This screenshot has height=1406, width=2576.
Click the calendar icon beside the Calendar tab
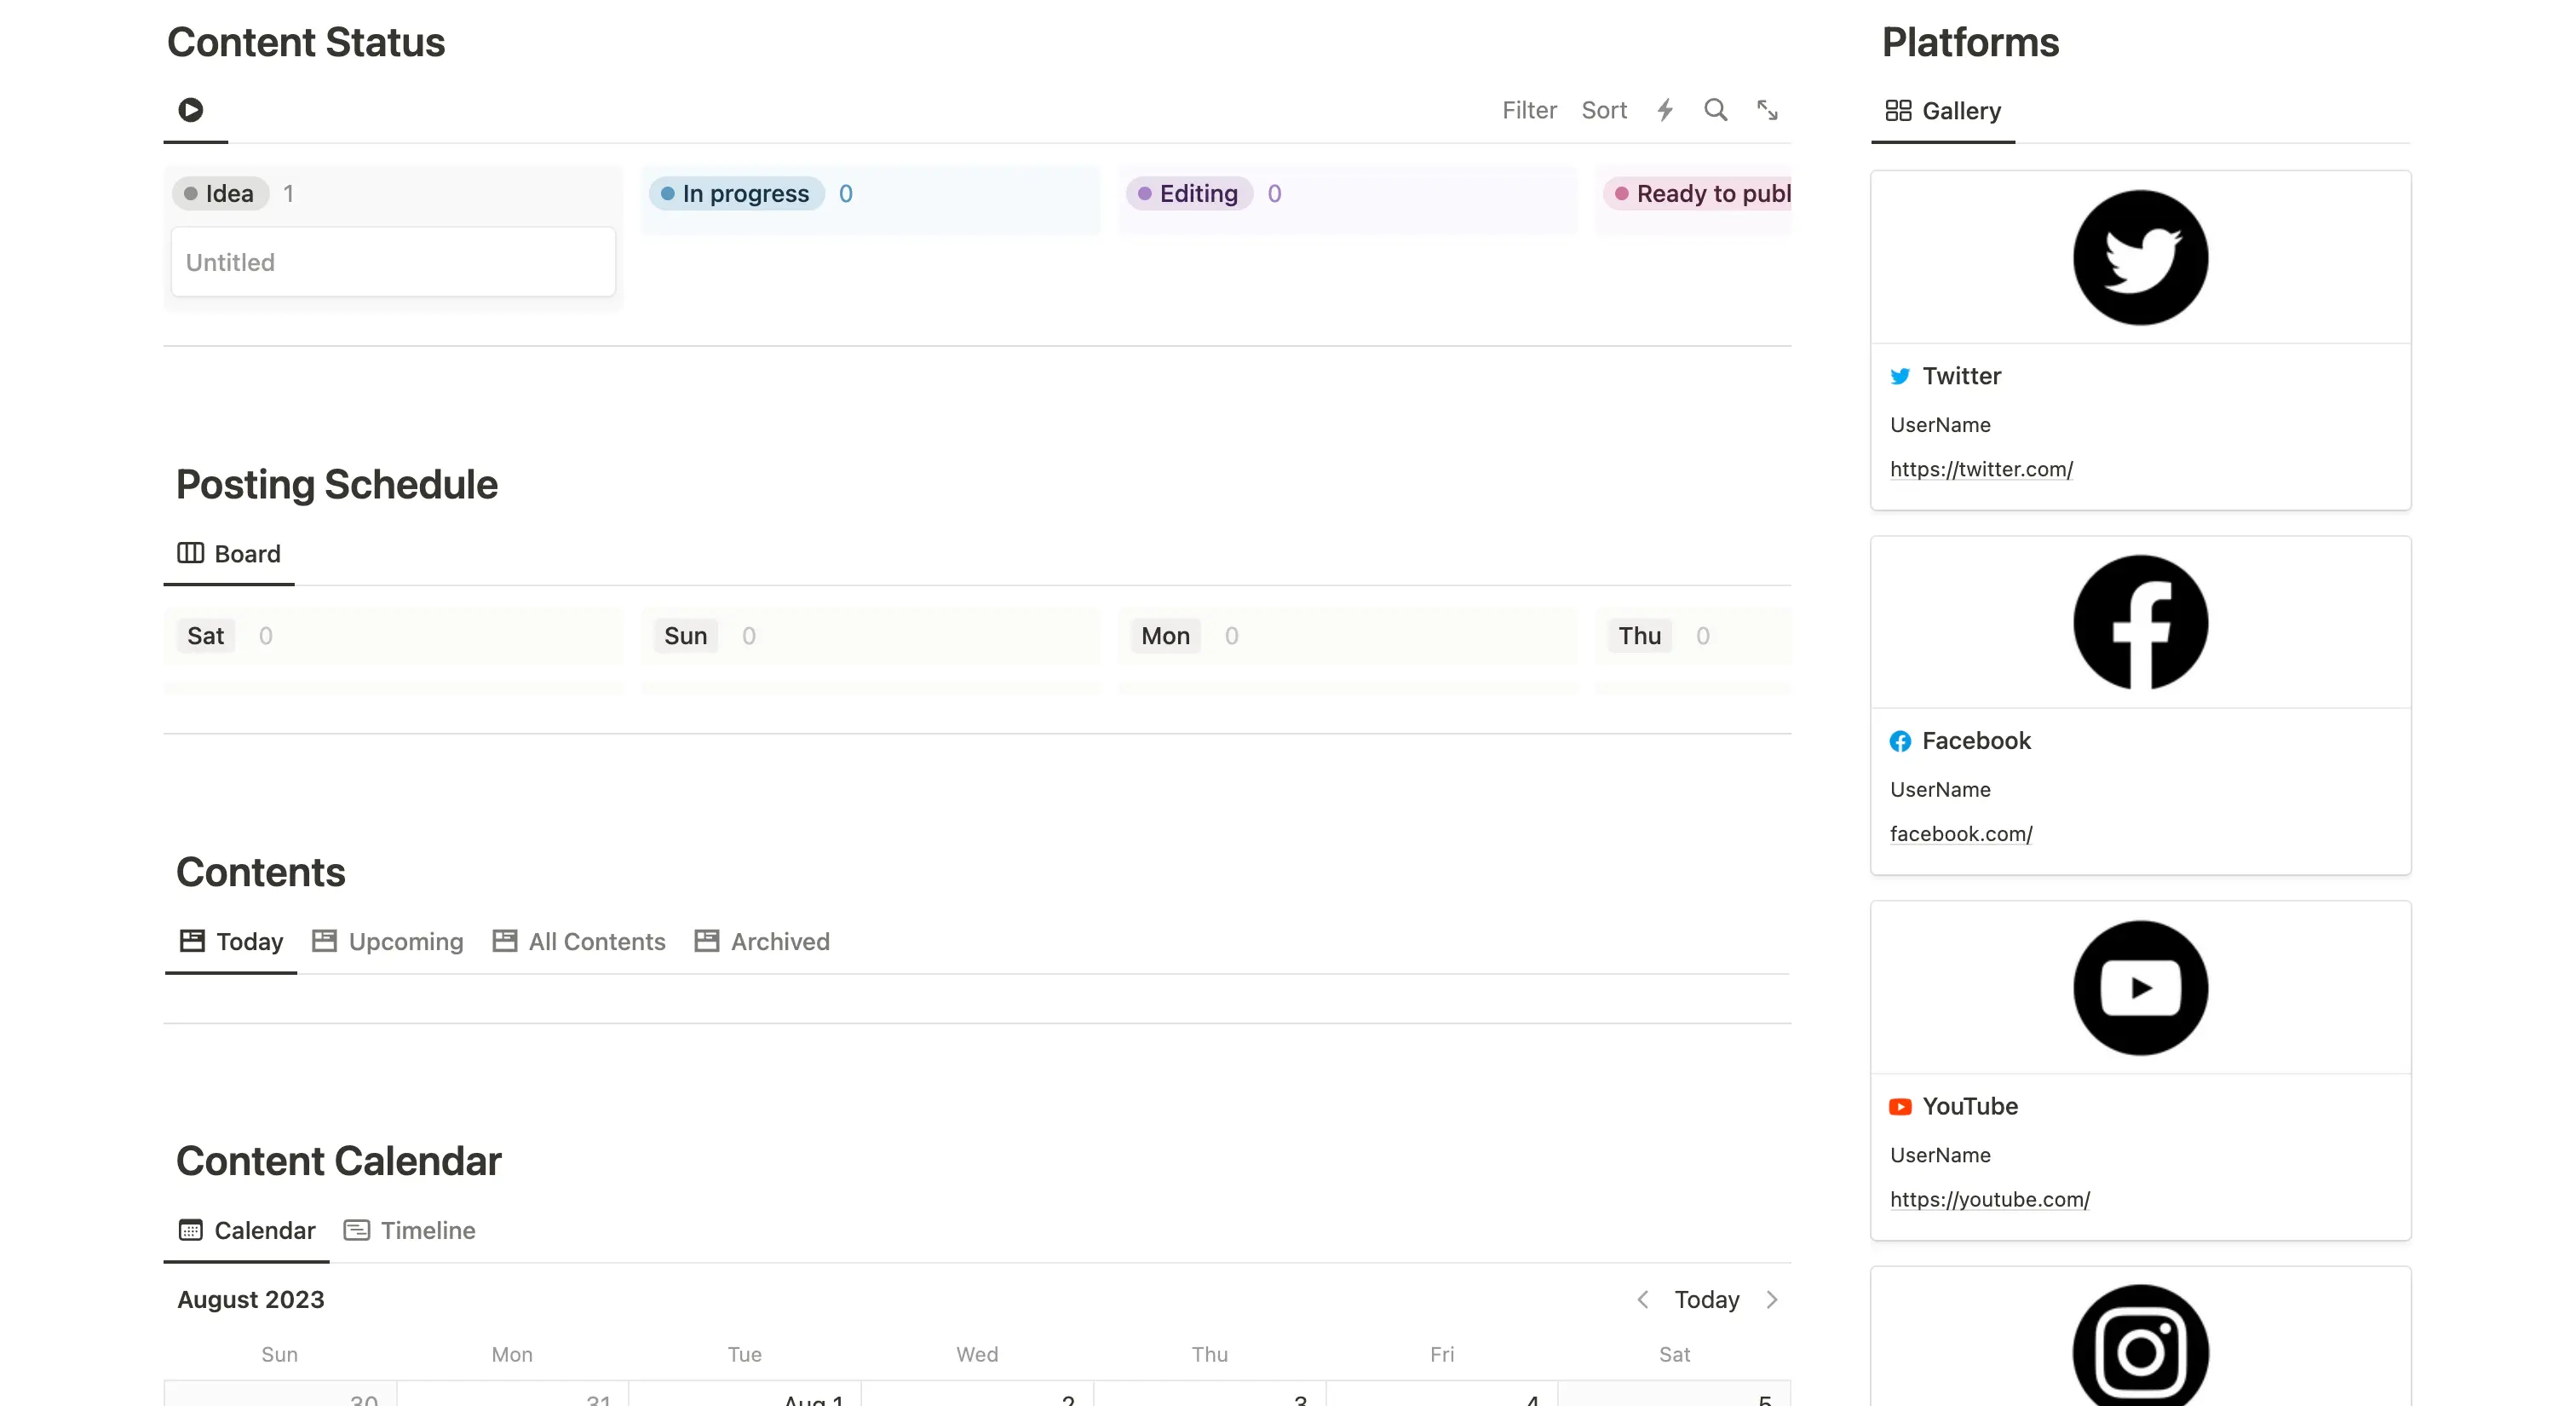191,1230
